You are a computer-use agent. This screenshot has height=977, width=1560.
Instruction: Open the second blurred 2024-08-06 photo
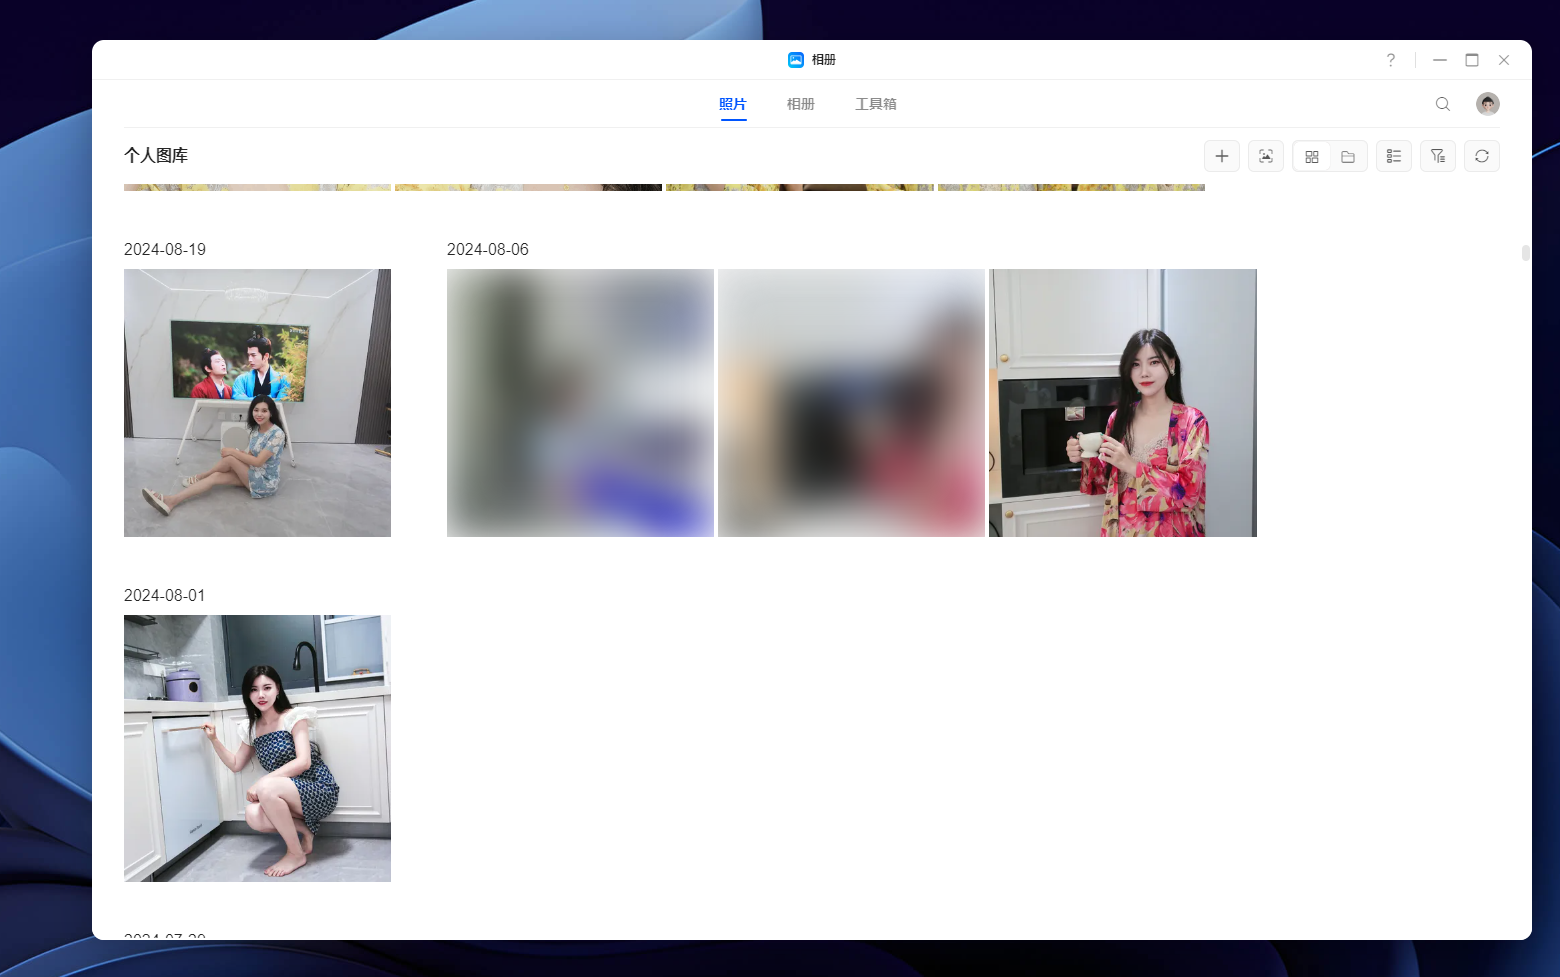click(x=851, y=403)
